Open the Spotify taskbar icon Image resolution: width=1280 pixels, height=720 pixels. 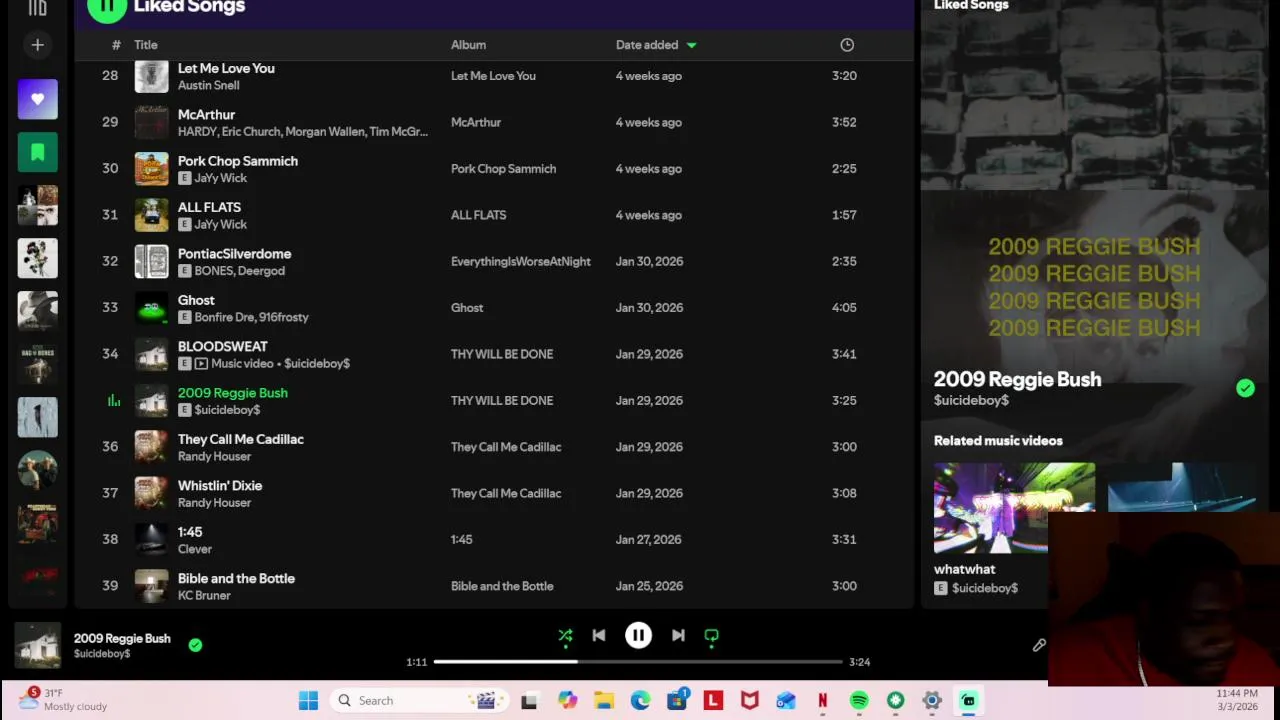859,701
